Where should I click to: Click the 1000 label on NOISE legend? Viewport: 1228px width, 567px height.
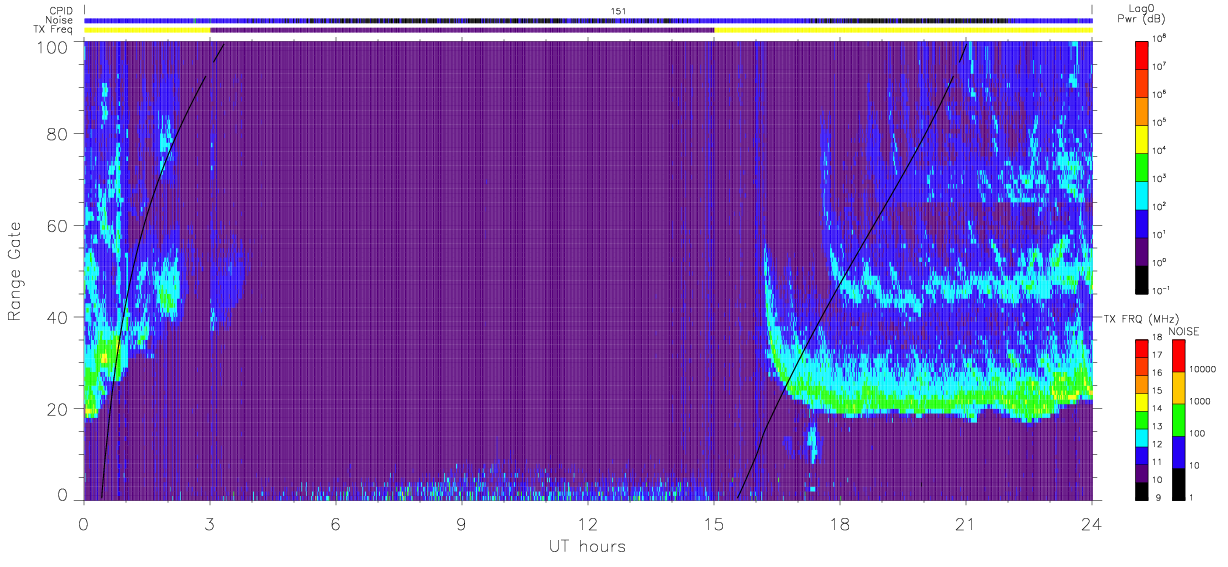[1200, 401]
